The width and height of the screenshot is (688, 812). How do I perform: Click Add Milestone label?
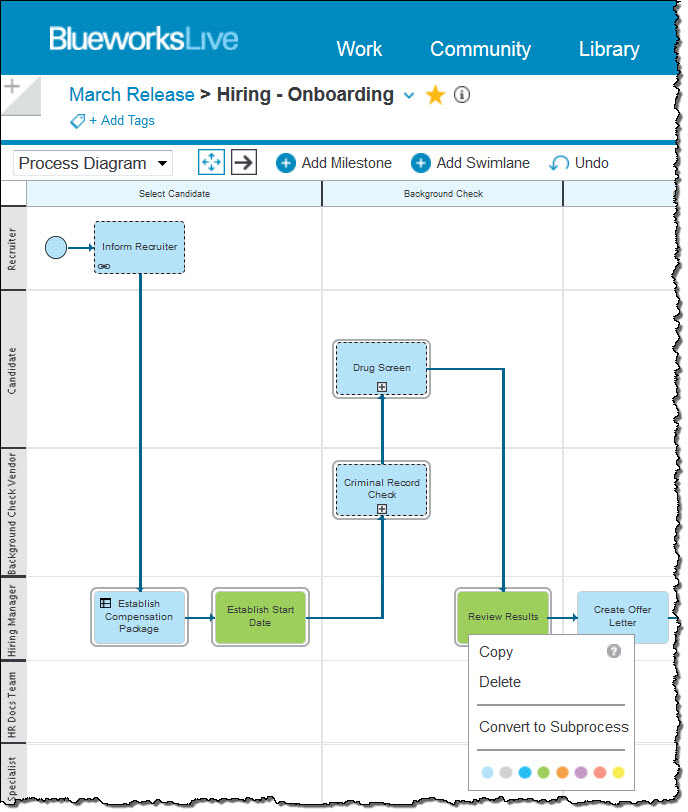(346, 163)
